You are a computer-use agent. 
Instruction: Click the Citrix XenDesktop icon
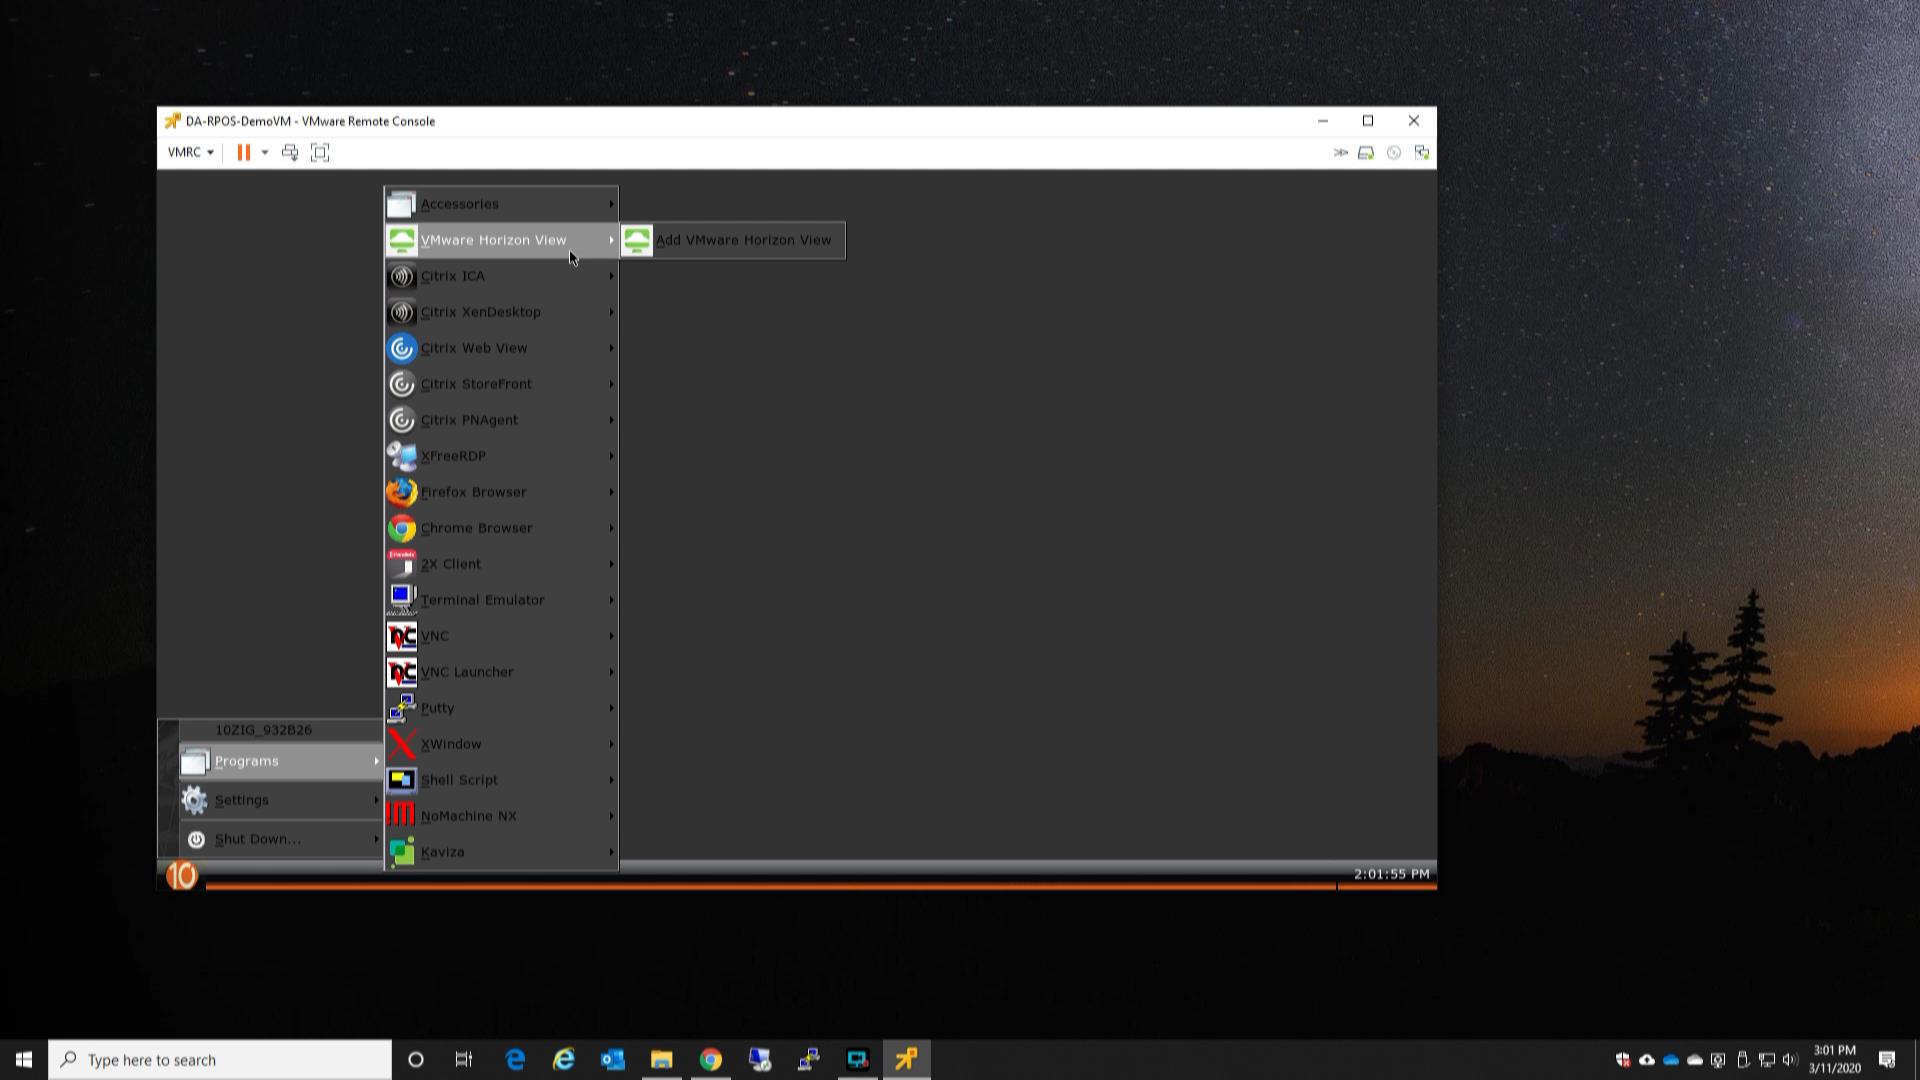point(402,312)
